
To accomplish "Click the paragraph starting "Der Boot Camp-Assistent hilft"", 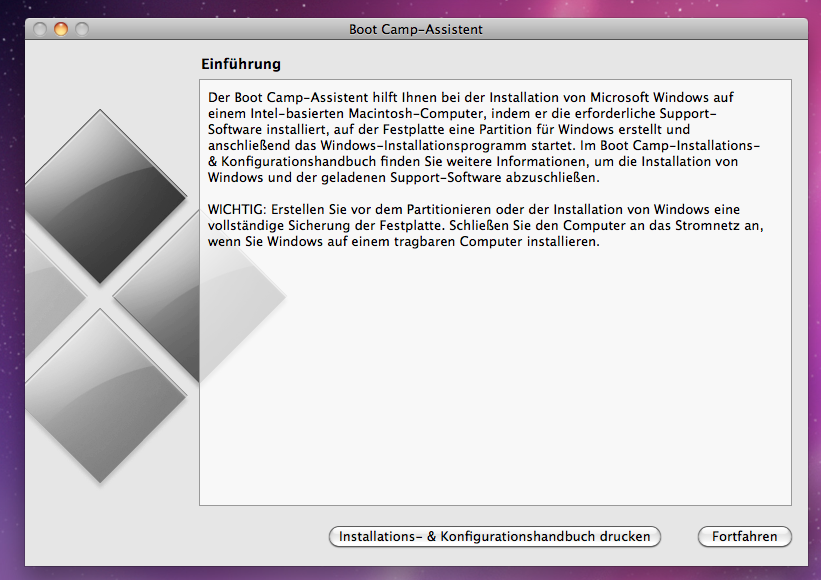I will pyautogui.click(x=484, y=137).
